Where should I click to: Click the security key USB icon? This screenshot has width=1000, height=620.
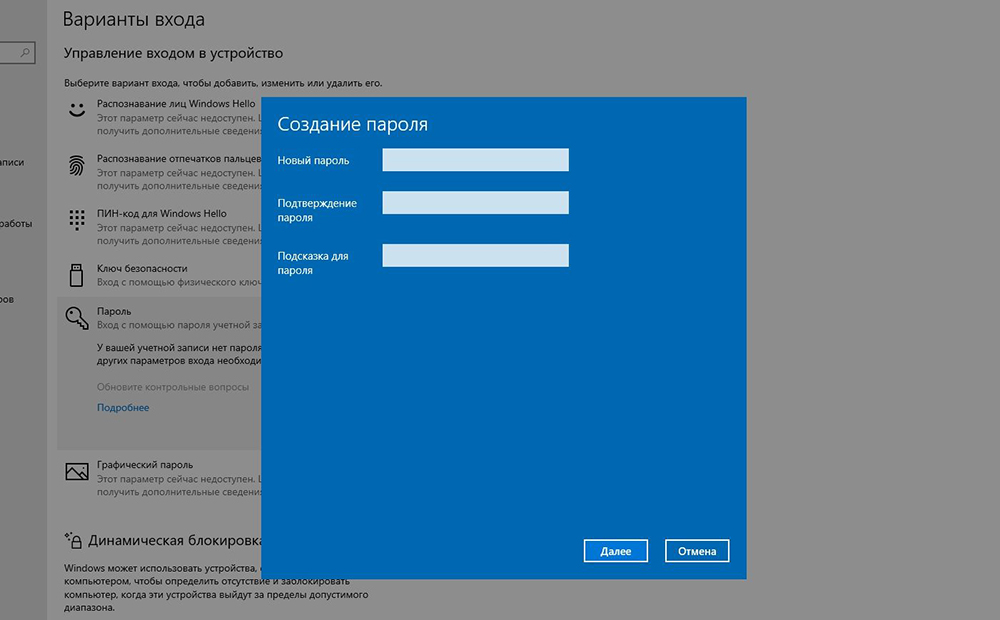click(77, 275)
